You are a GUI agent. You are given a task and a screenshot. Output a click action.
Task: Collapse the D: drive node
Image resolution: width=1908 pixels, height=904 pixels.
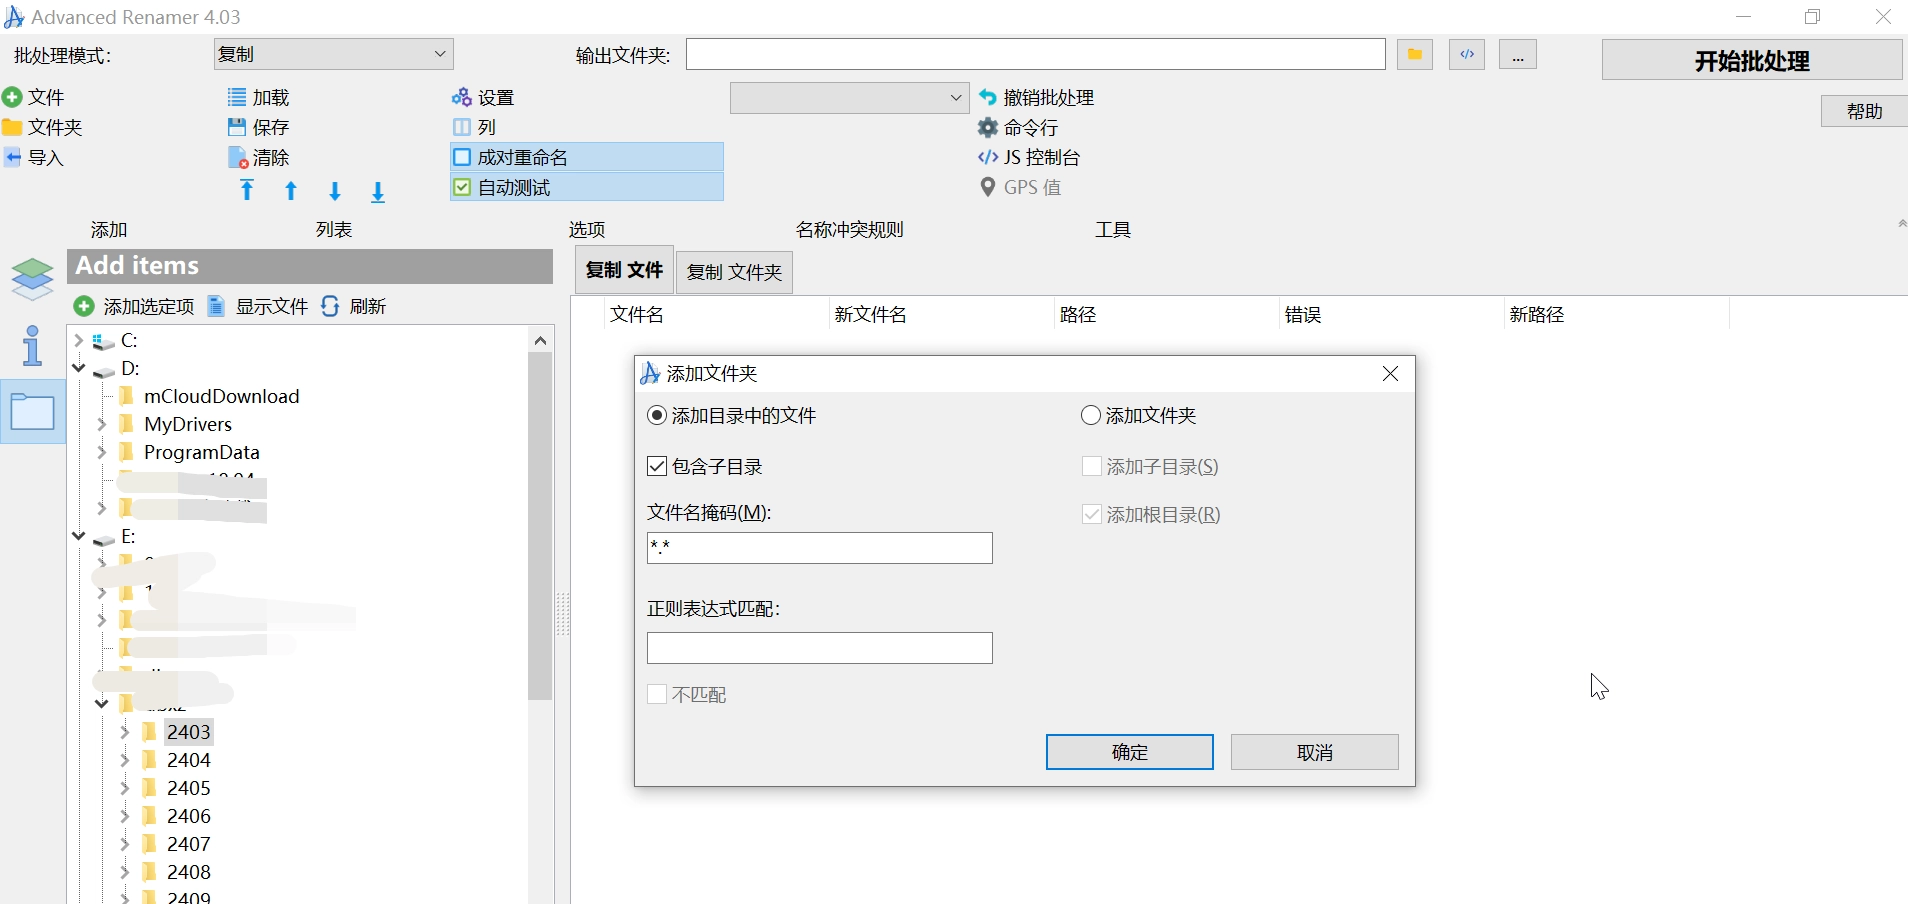click(78, 368)
